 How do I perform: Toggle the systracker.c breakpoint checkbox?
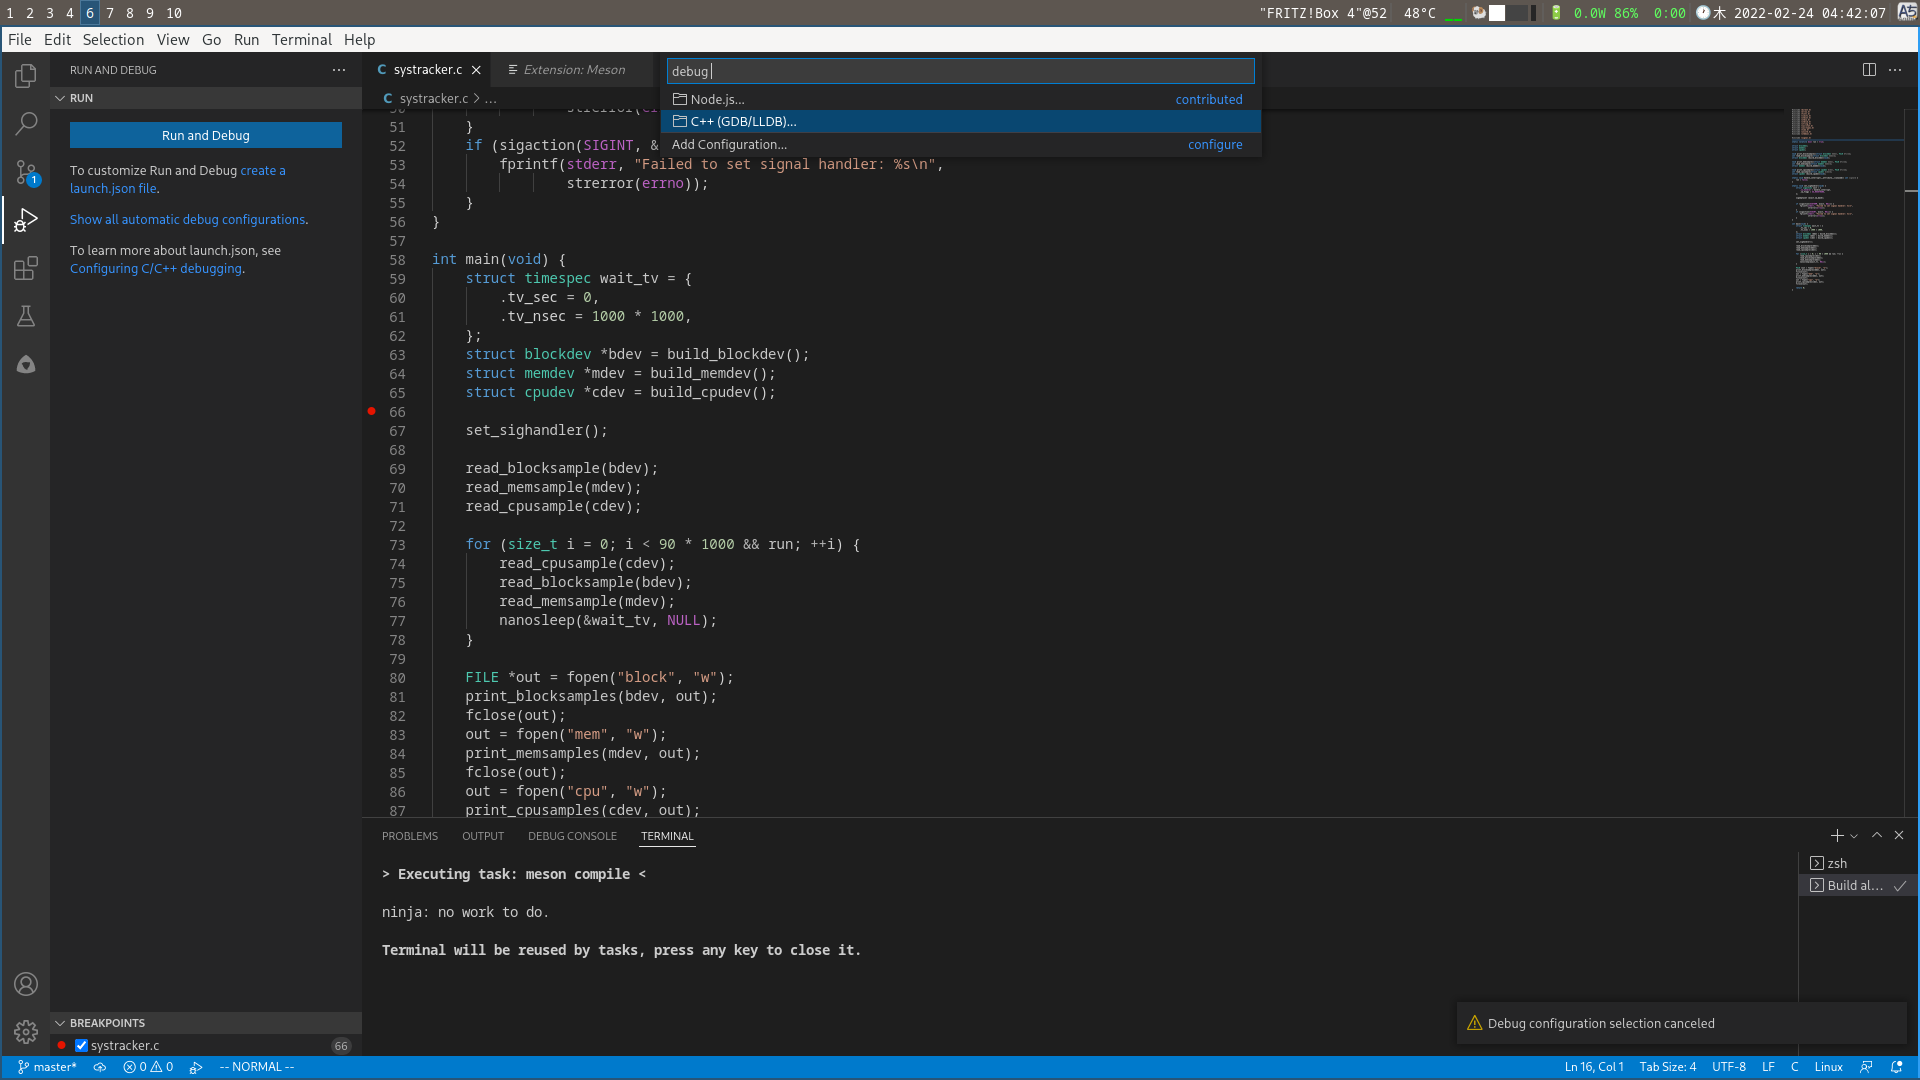pos(82,1046)
